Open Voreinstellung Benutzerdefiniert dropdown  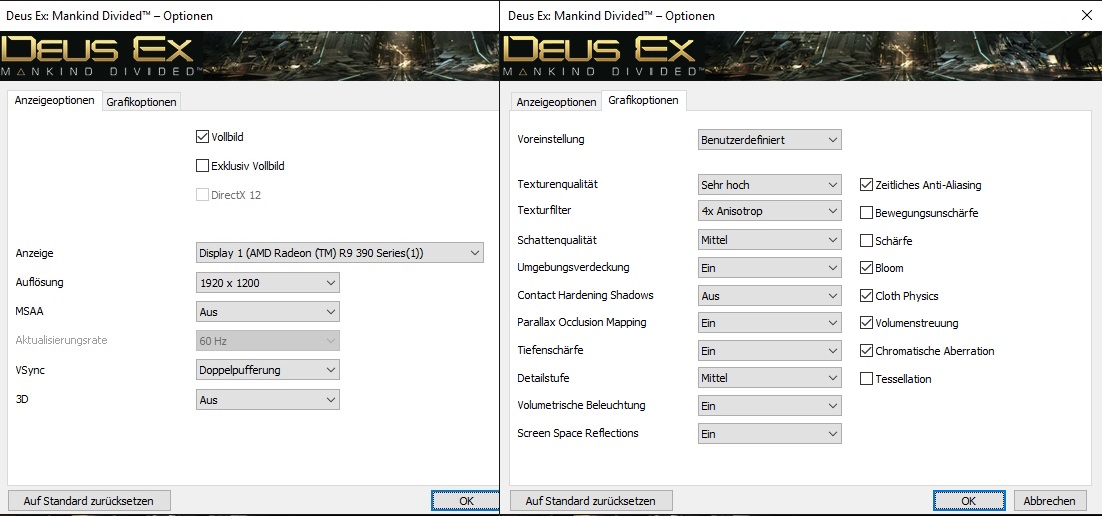[x=769, y=140]
